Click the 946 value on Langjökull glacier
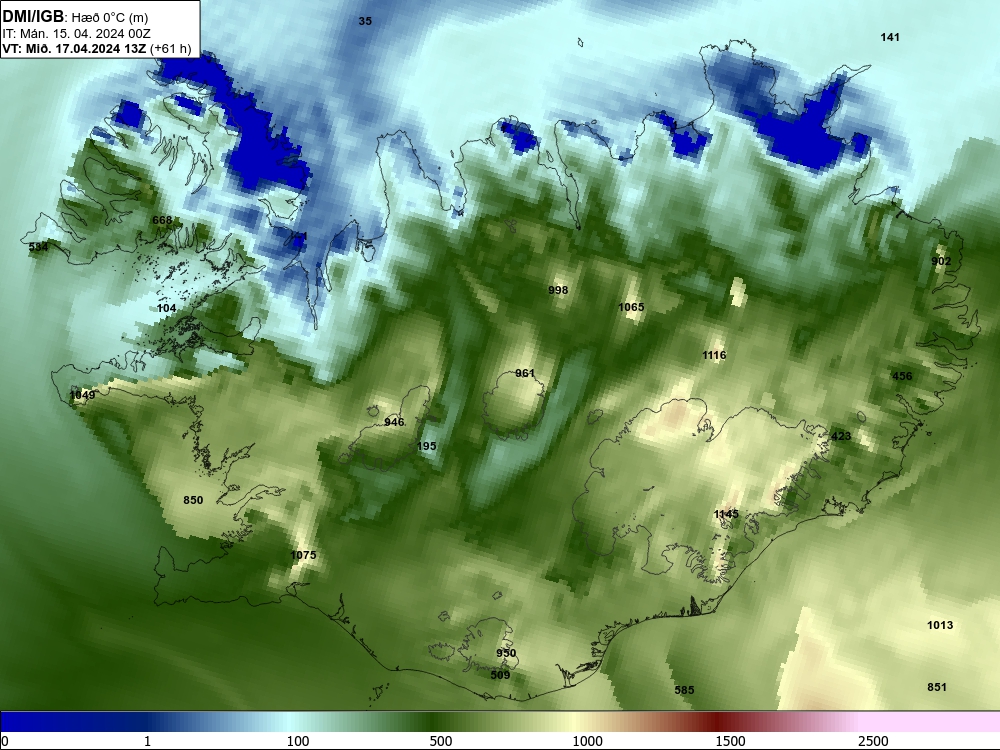 tap(394, 422)
